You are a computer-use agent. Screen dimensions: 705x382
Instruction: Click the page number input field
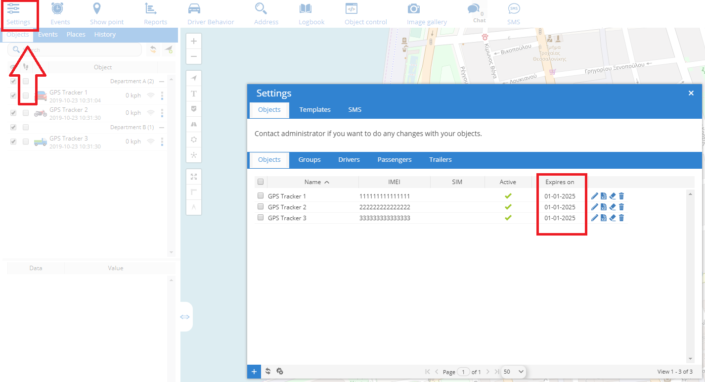pos(463,372)
